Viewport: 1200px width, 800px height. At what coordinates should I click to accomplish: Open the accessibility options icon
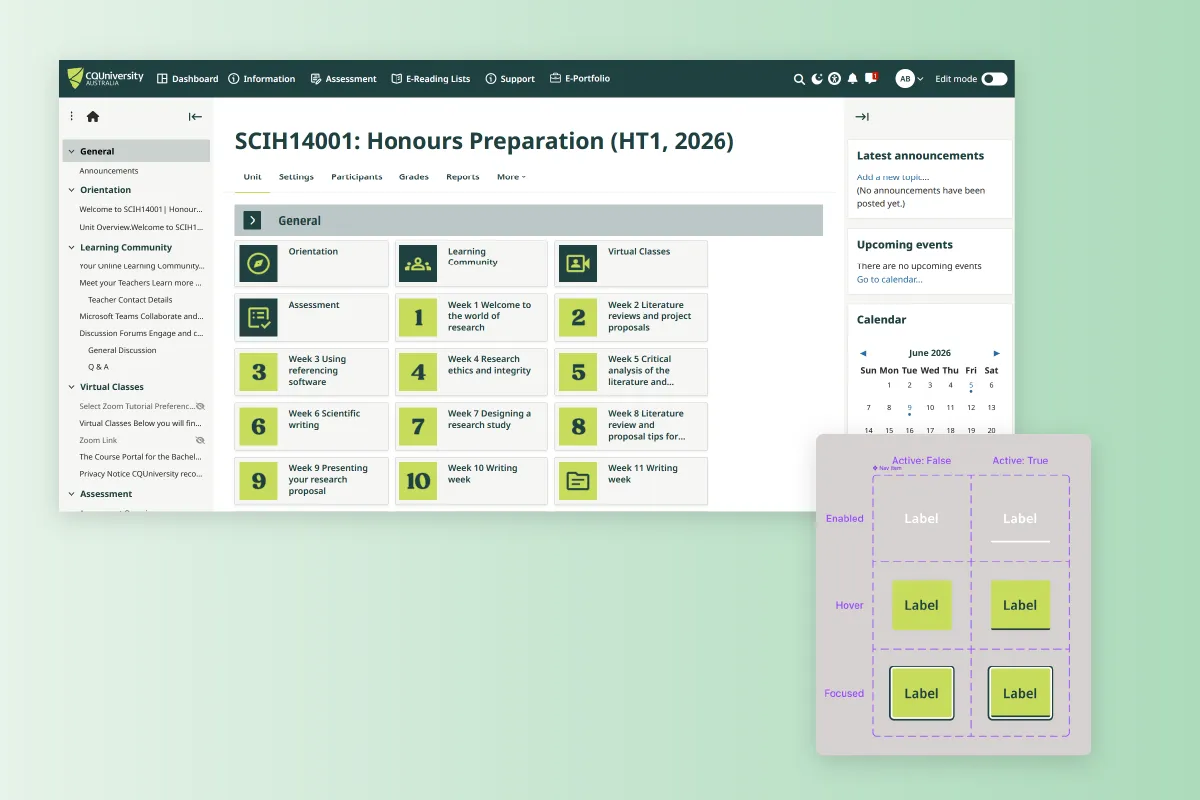click(x=835, y=79)
